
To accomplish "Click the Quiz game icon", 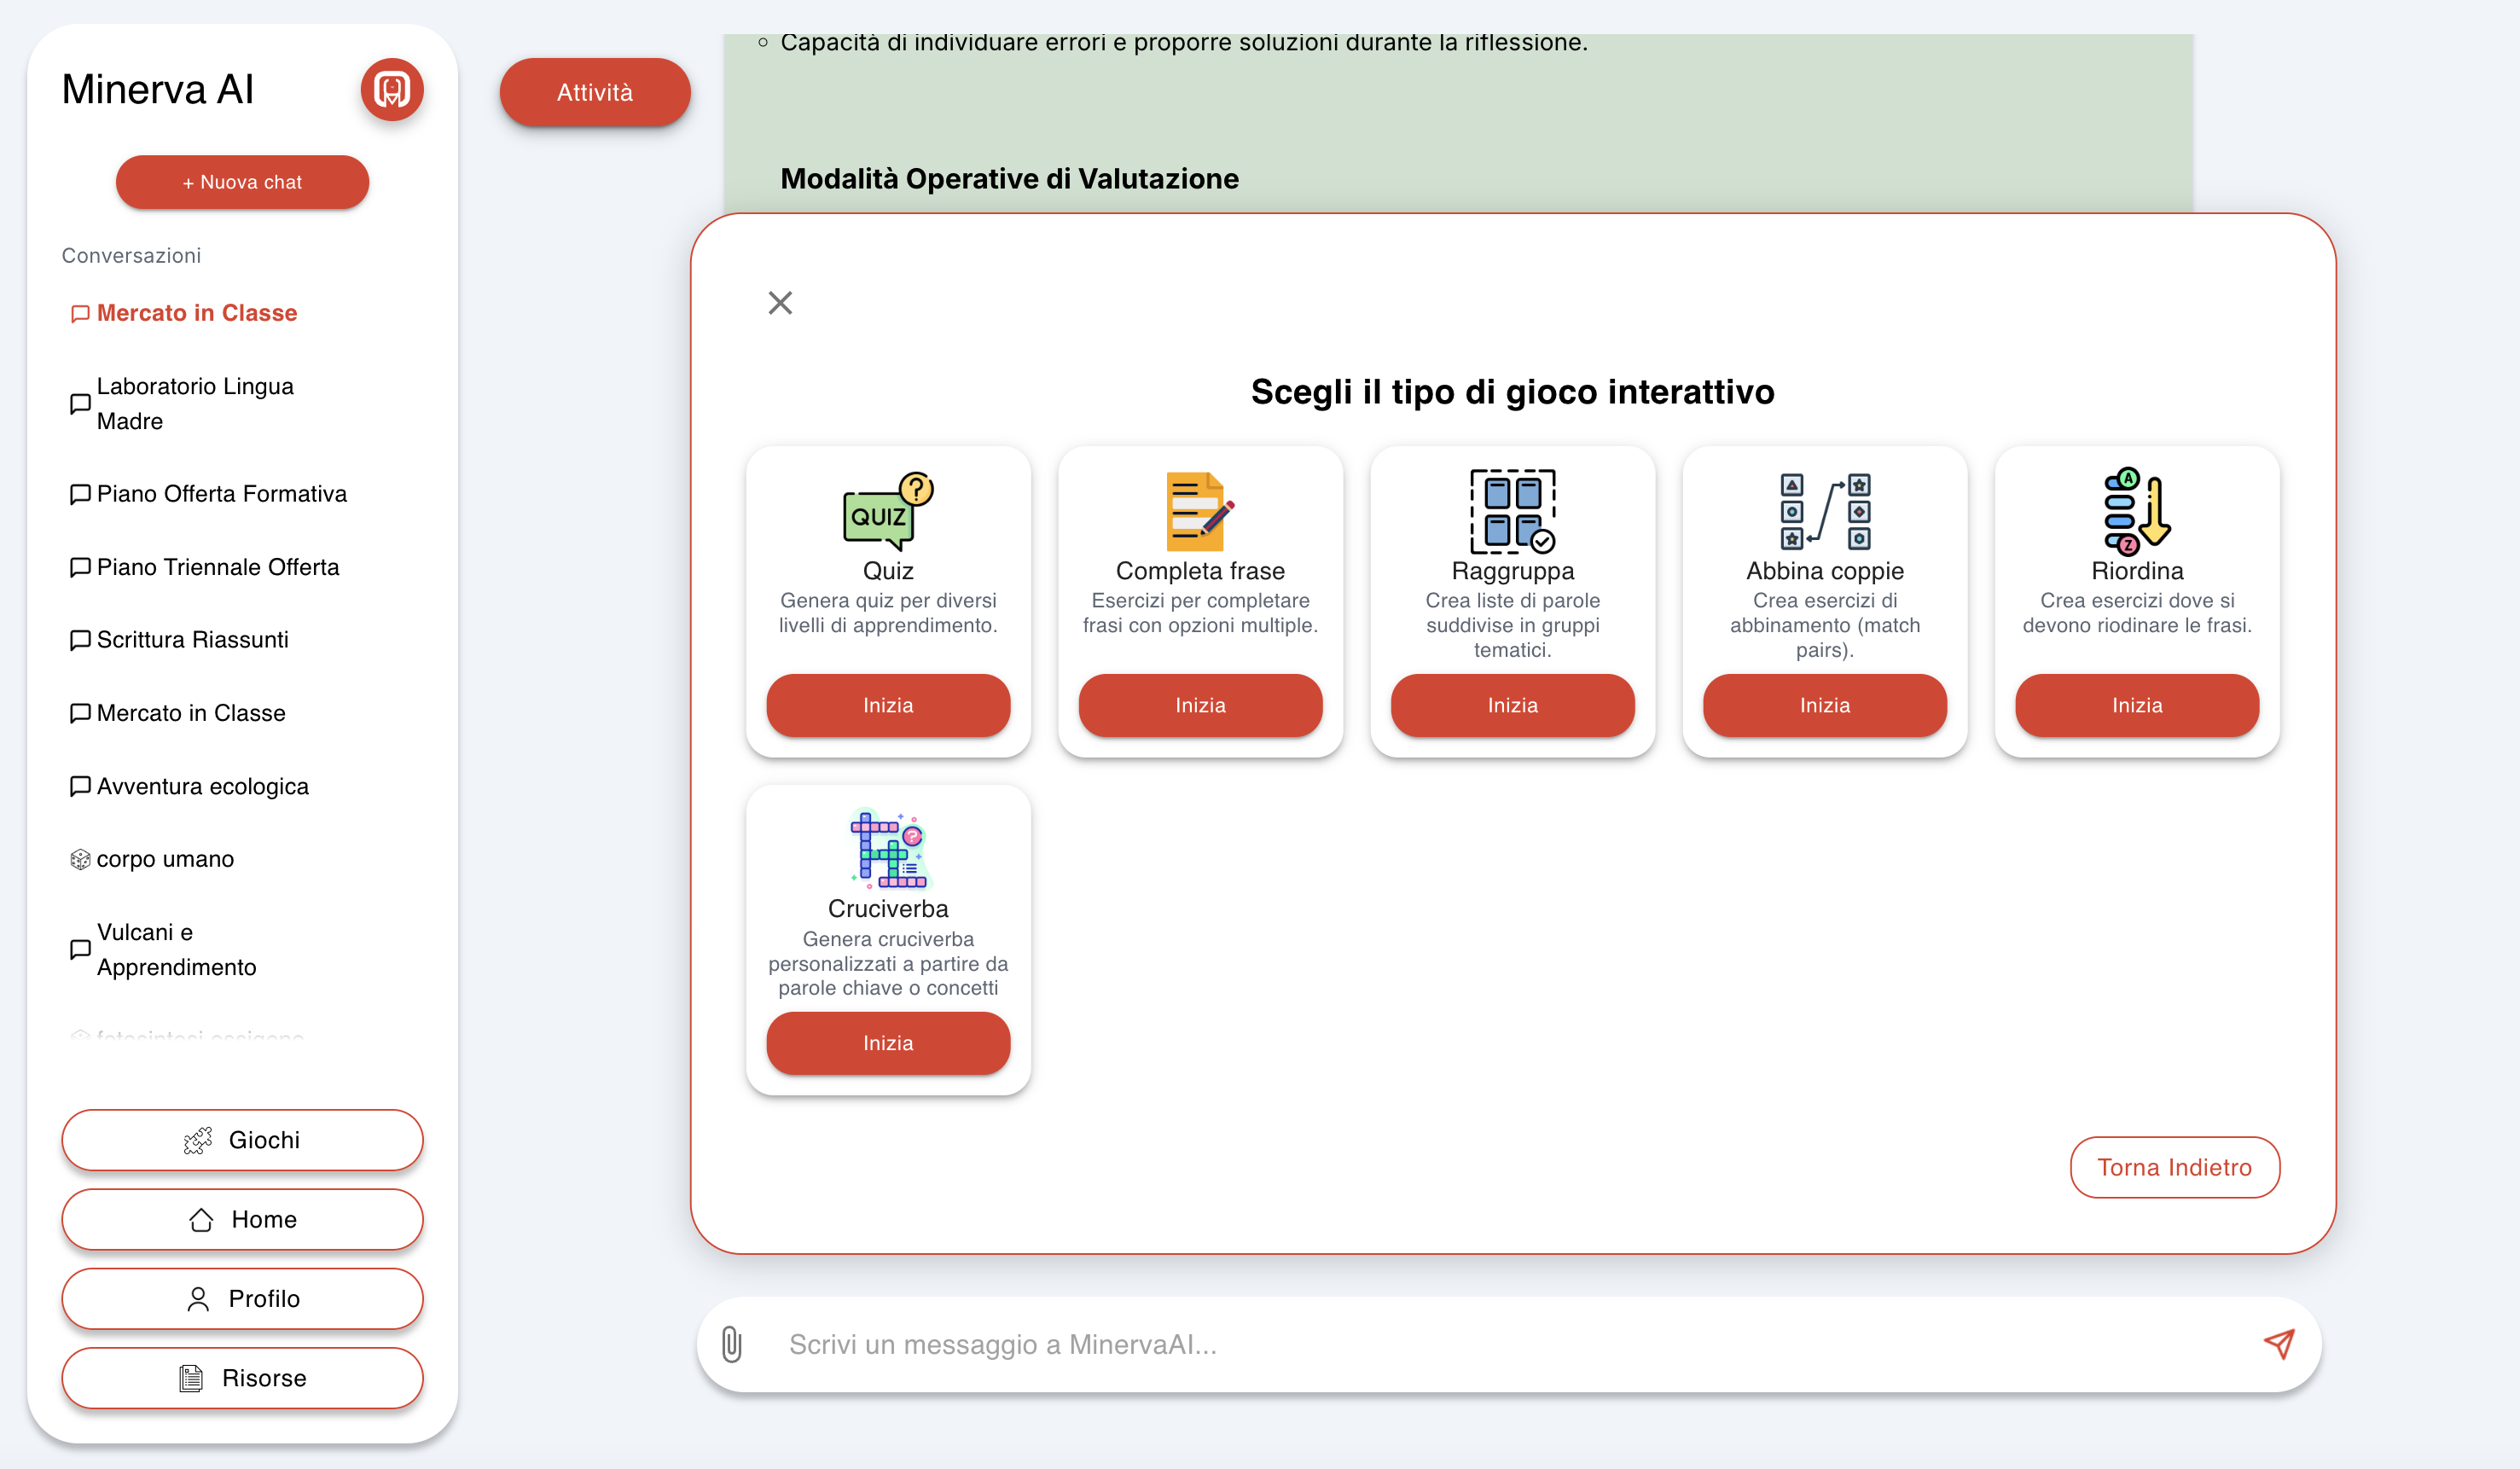I will click(x=888, y=511).
